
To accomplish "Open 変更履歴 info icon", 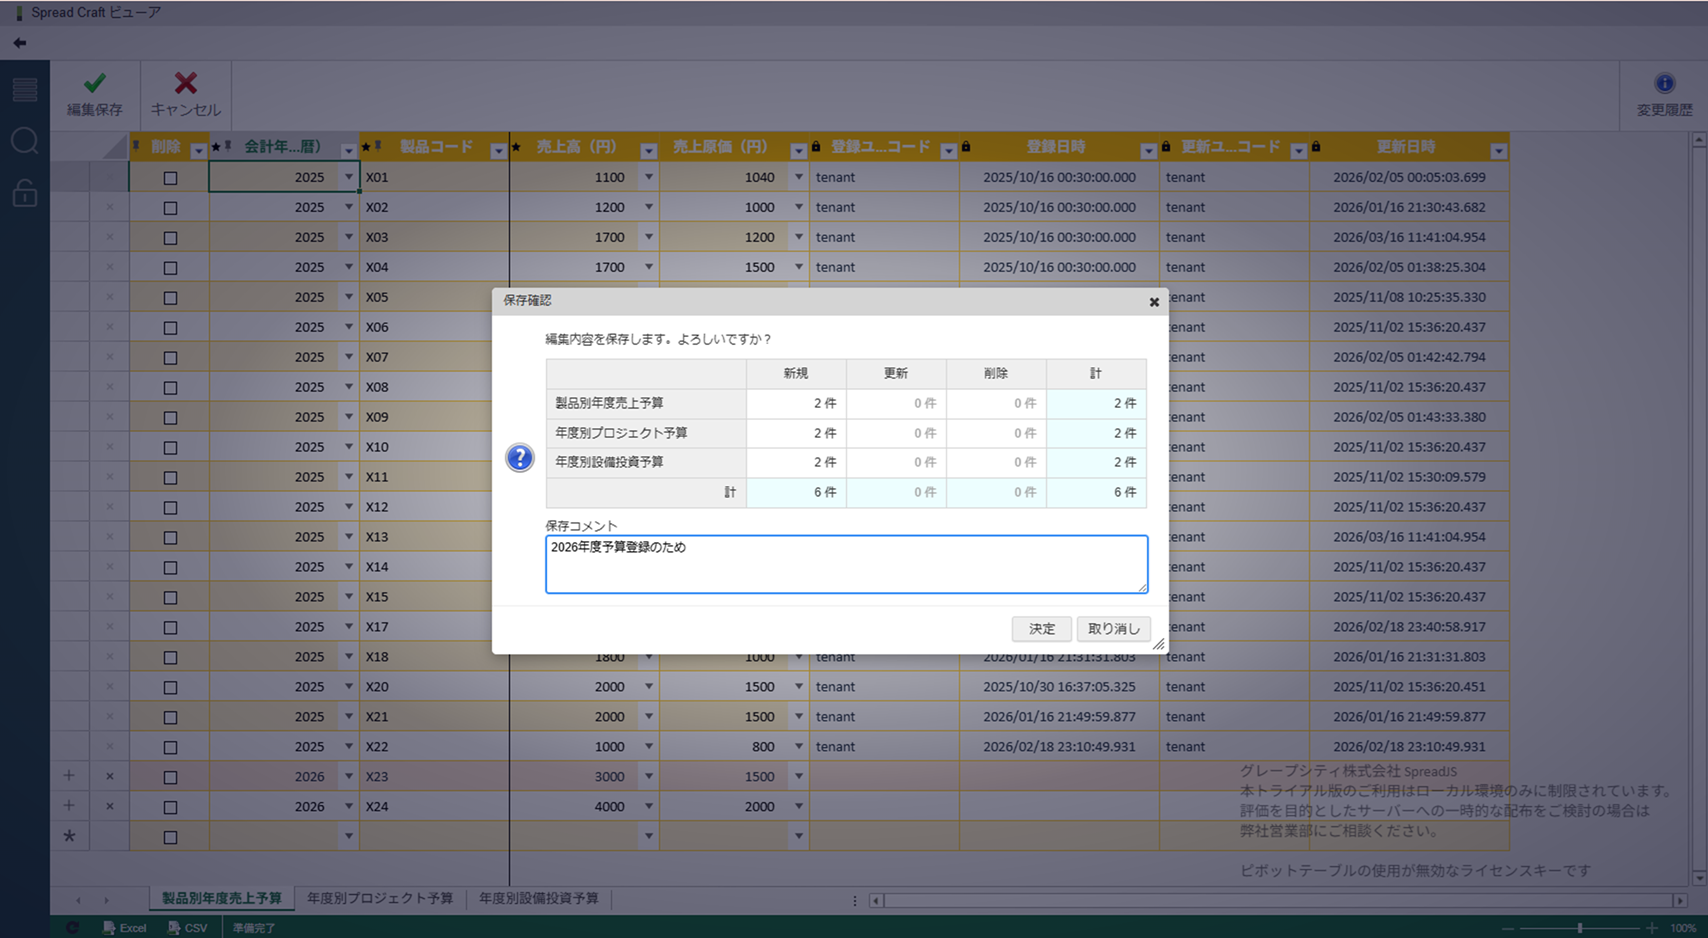I will [1664, 84].
